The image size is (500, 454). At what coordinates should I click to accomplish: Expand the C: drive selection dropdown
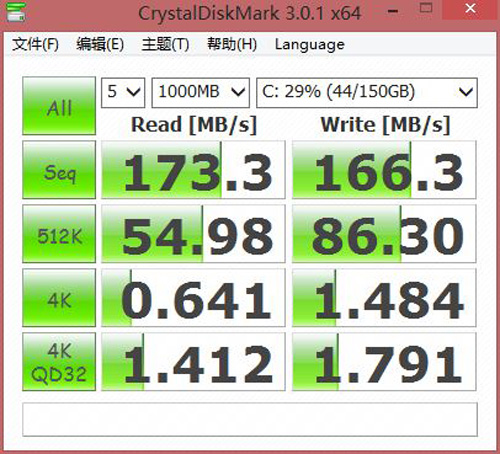tap(367, 93)
